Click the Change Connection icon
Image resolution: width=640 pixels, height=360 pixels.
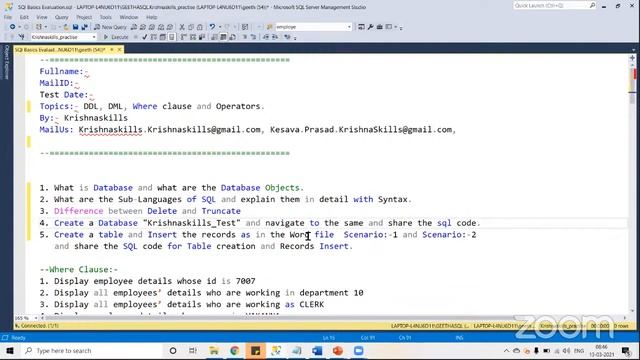22,37
